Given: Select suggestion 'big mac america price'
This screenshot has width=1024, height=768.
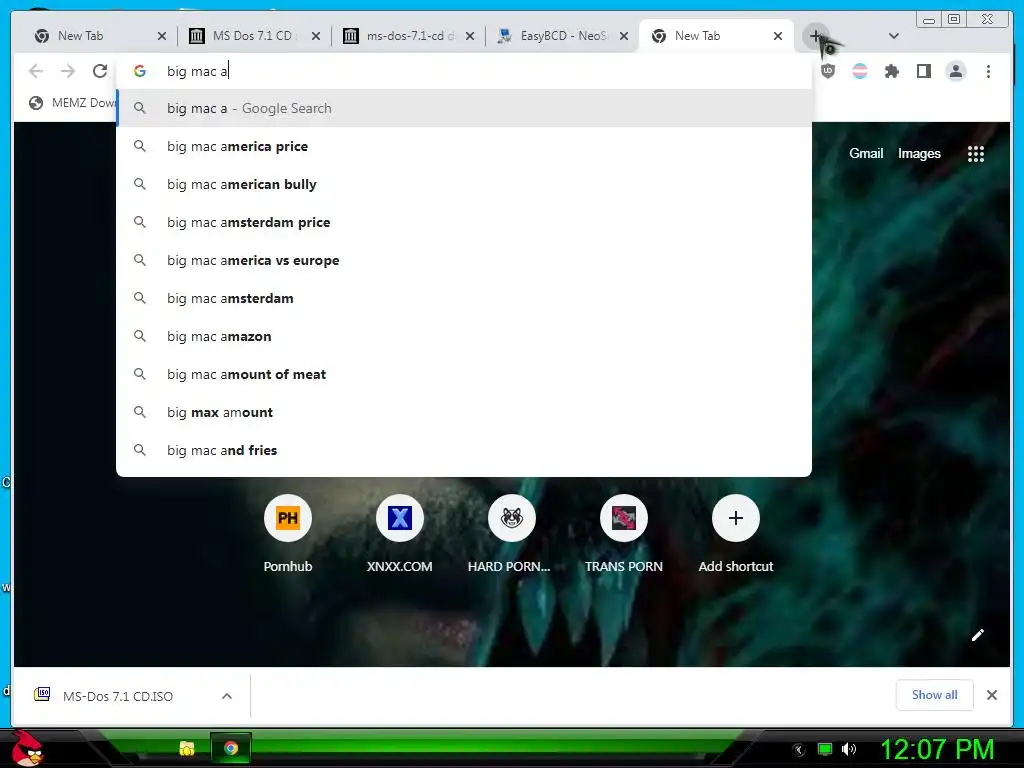Looking at the screenshot, I should pos(464,146).
